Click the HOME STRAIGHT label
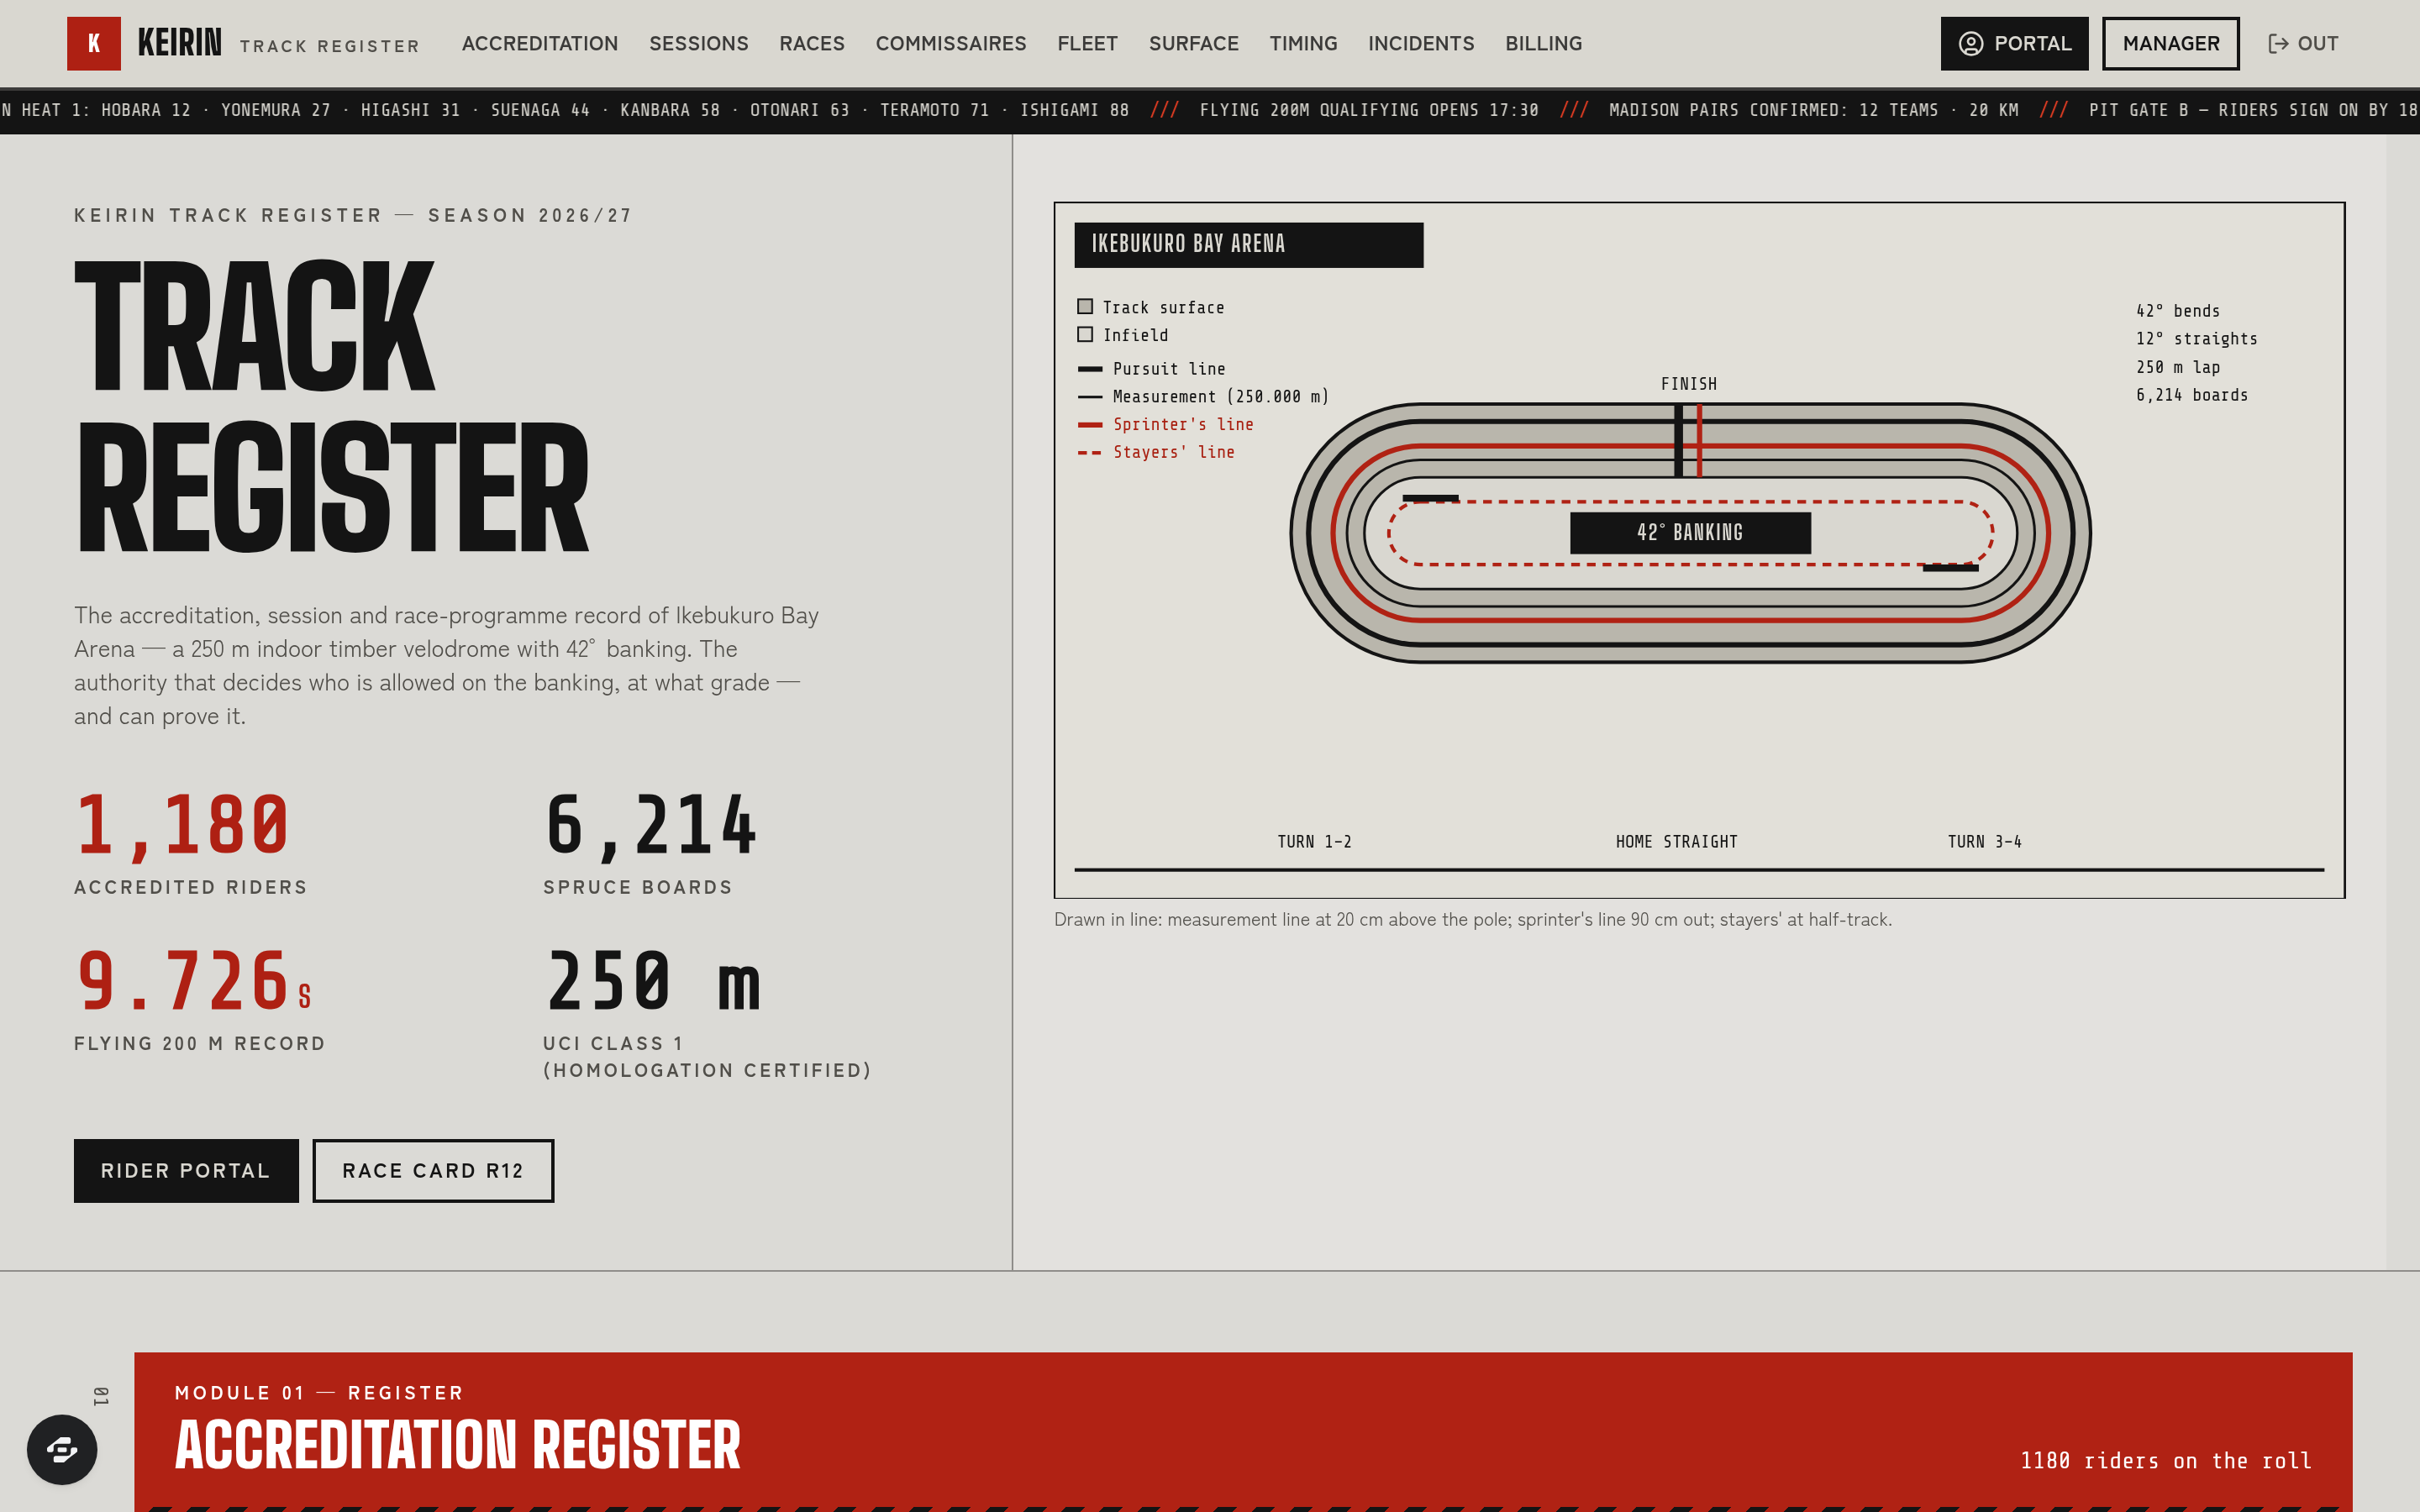2420x1512 pixels. tap(1677, 842)
